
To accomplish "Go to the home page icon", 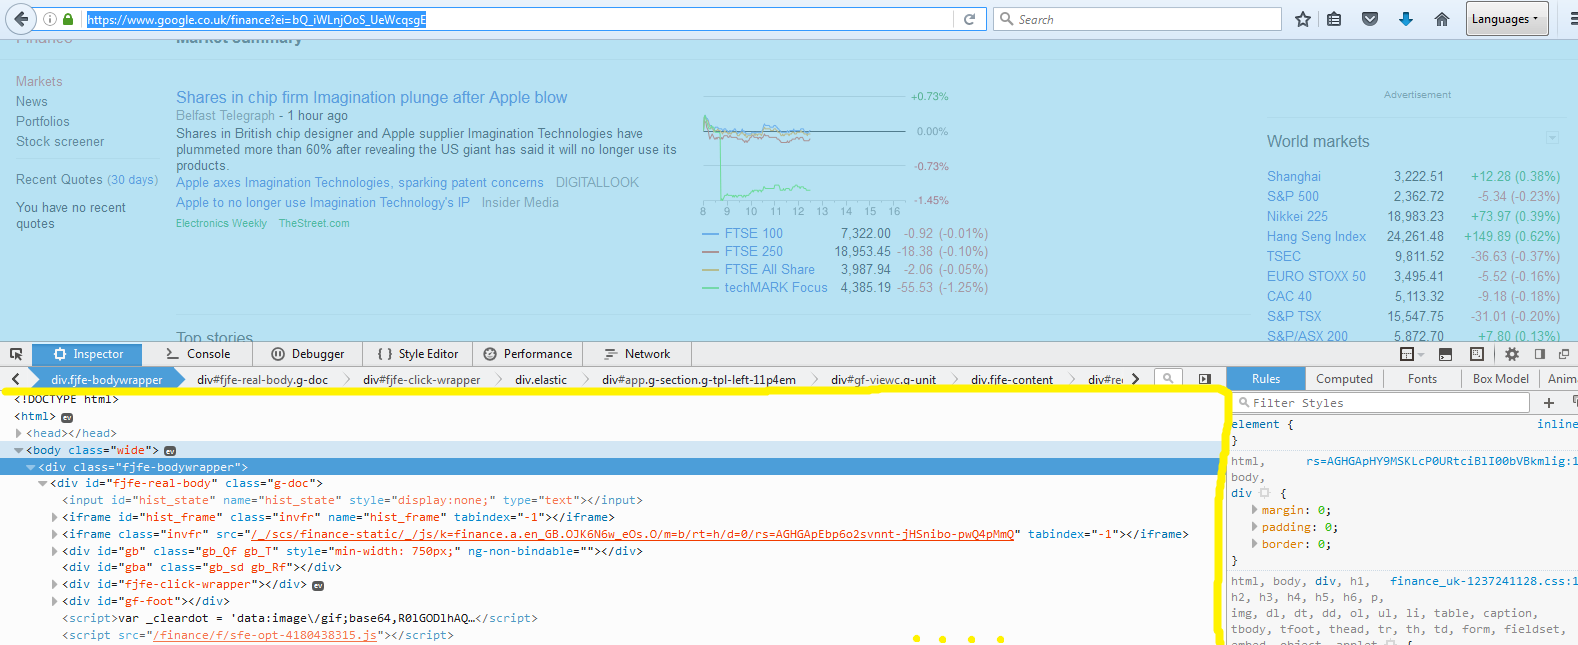I will (x=1442, y=19).
